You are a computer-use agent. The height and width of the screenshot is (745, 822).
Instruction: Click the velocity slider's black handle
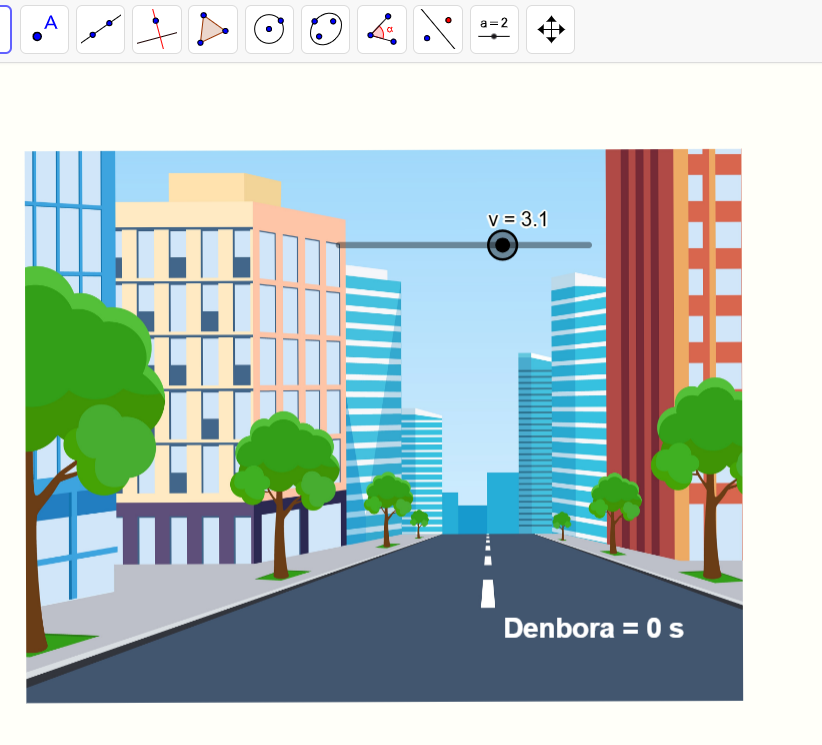point(502,245)
